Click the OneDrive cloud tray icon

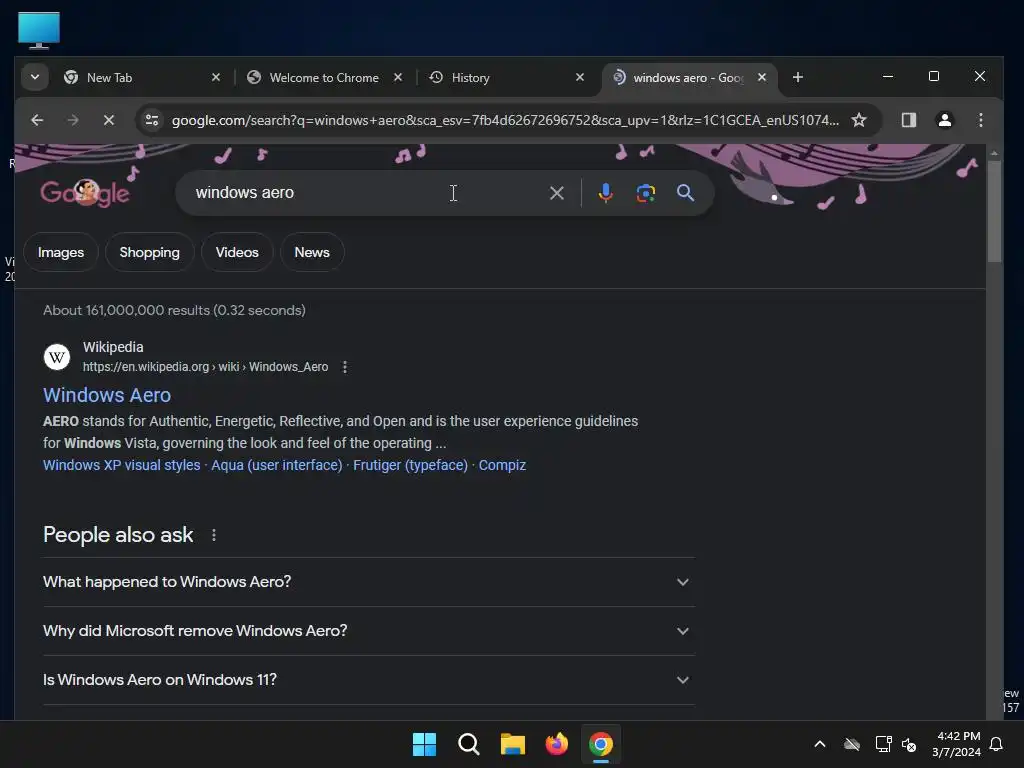coord(852,744)
